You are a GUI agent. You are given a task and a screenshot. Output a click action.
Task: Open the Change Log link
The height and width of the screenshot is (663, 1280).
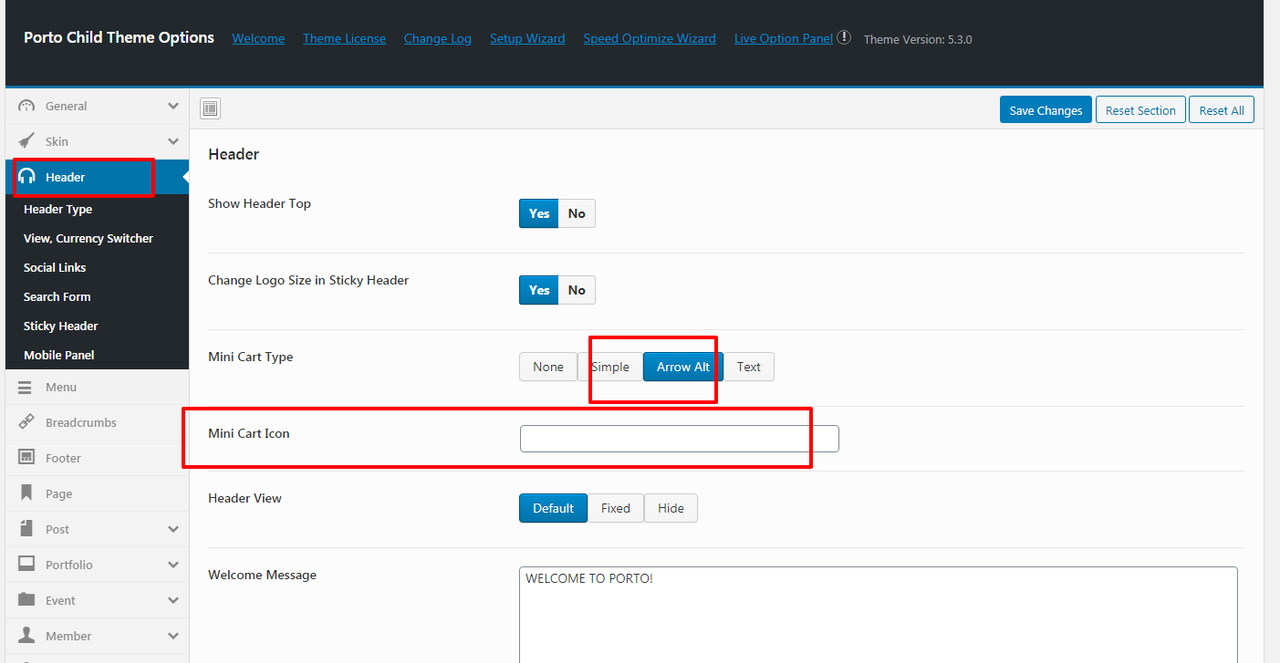437,38
